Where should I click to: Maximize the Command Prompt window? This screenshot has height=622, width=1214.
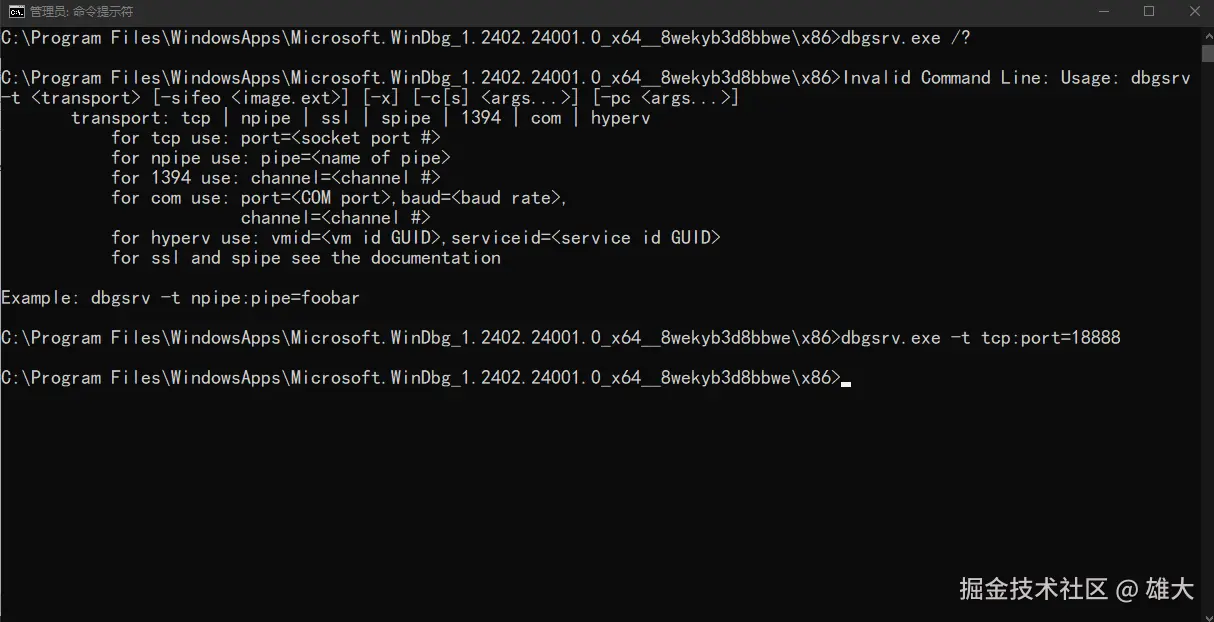click(1149, 12)
